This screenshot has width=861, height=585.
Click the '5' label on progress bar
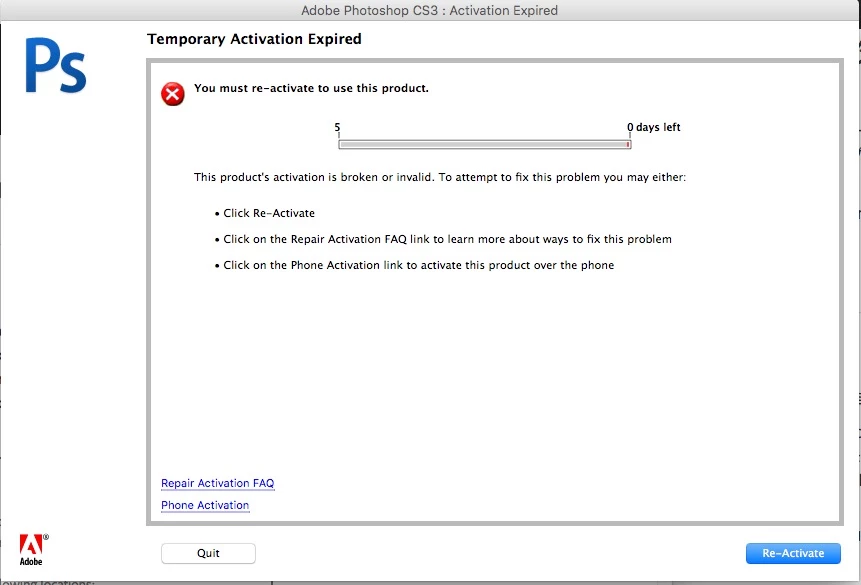[337, 127]
